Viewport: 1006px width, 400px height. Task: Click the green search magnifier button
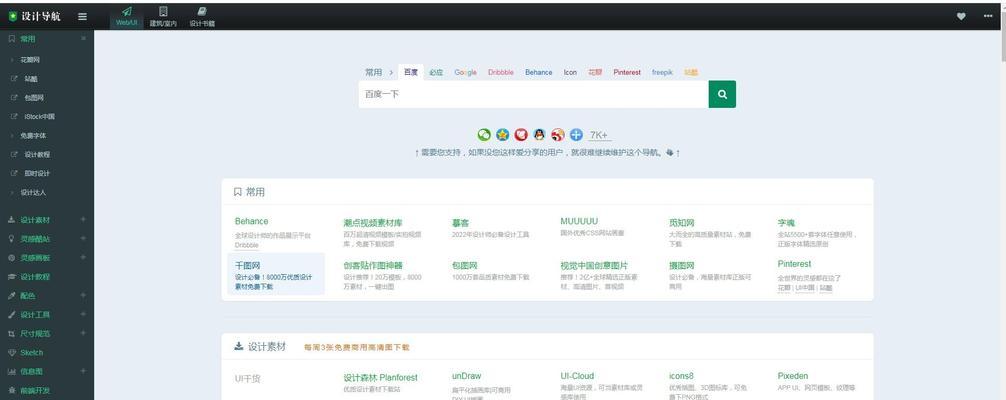722,94
